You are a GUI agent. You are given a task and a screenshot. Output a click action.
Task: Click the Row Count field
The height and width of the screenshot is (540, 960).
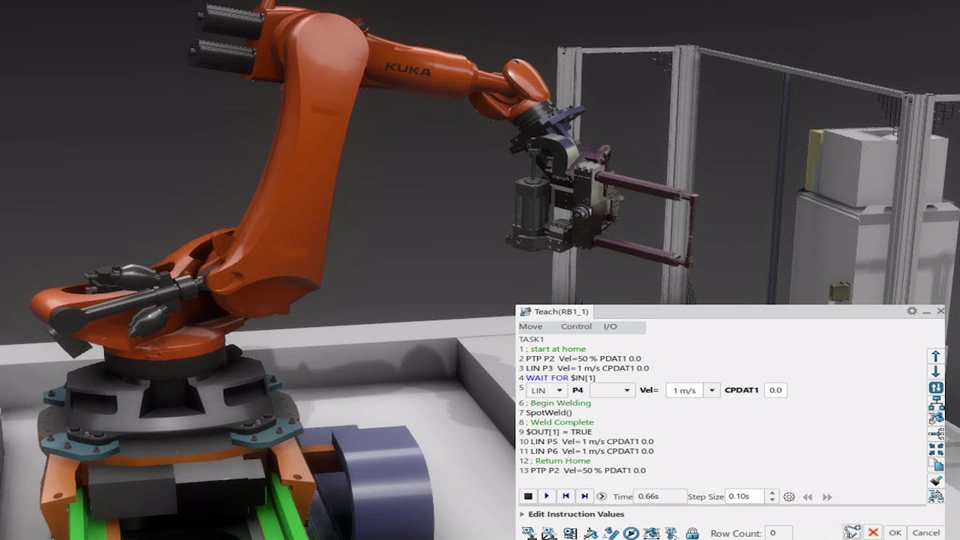(x=778, y=533)
